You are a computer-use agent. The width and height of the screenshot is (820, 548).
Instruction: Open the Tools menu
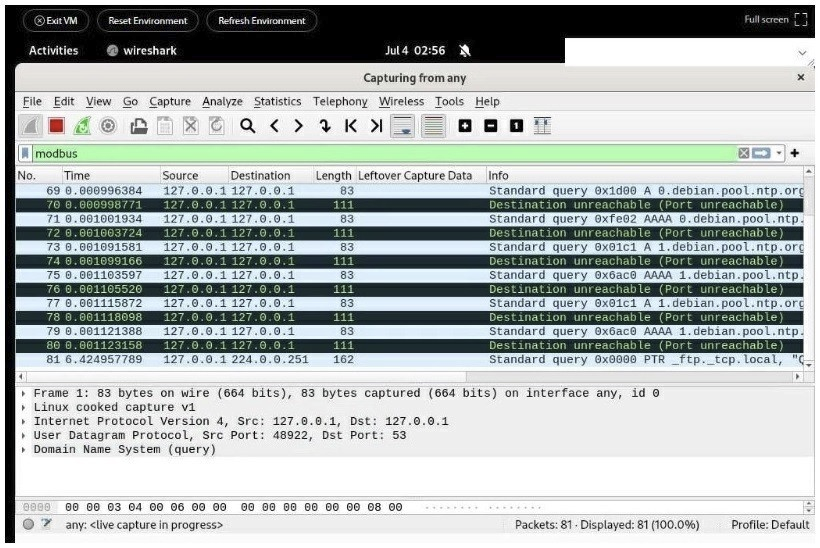449,101
